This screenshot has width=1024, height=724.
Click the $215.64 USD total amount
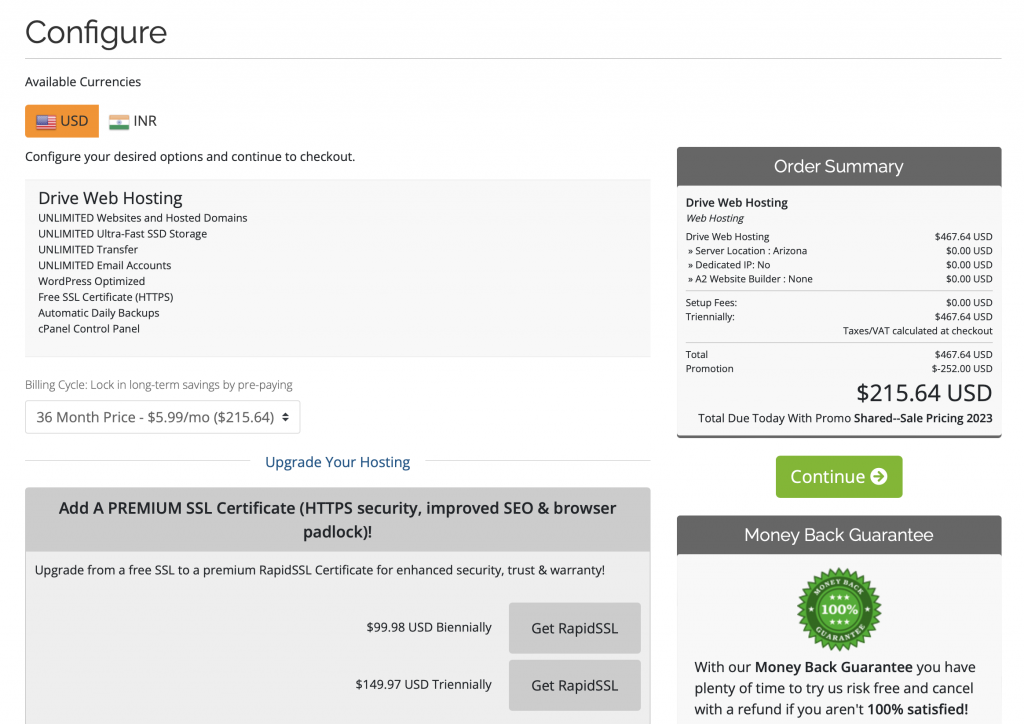(x=924, y=393)
